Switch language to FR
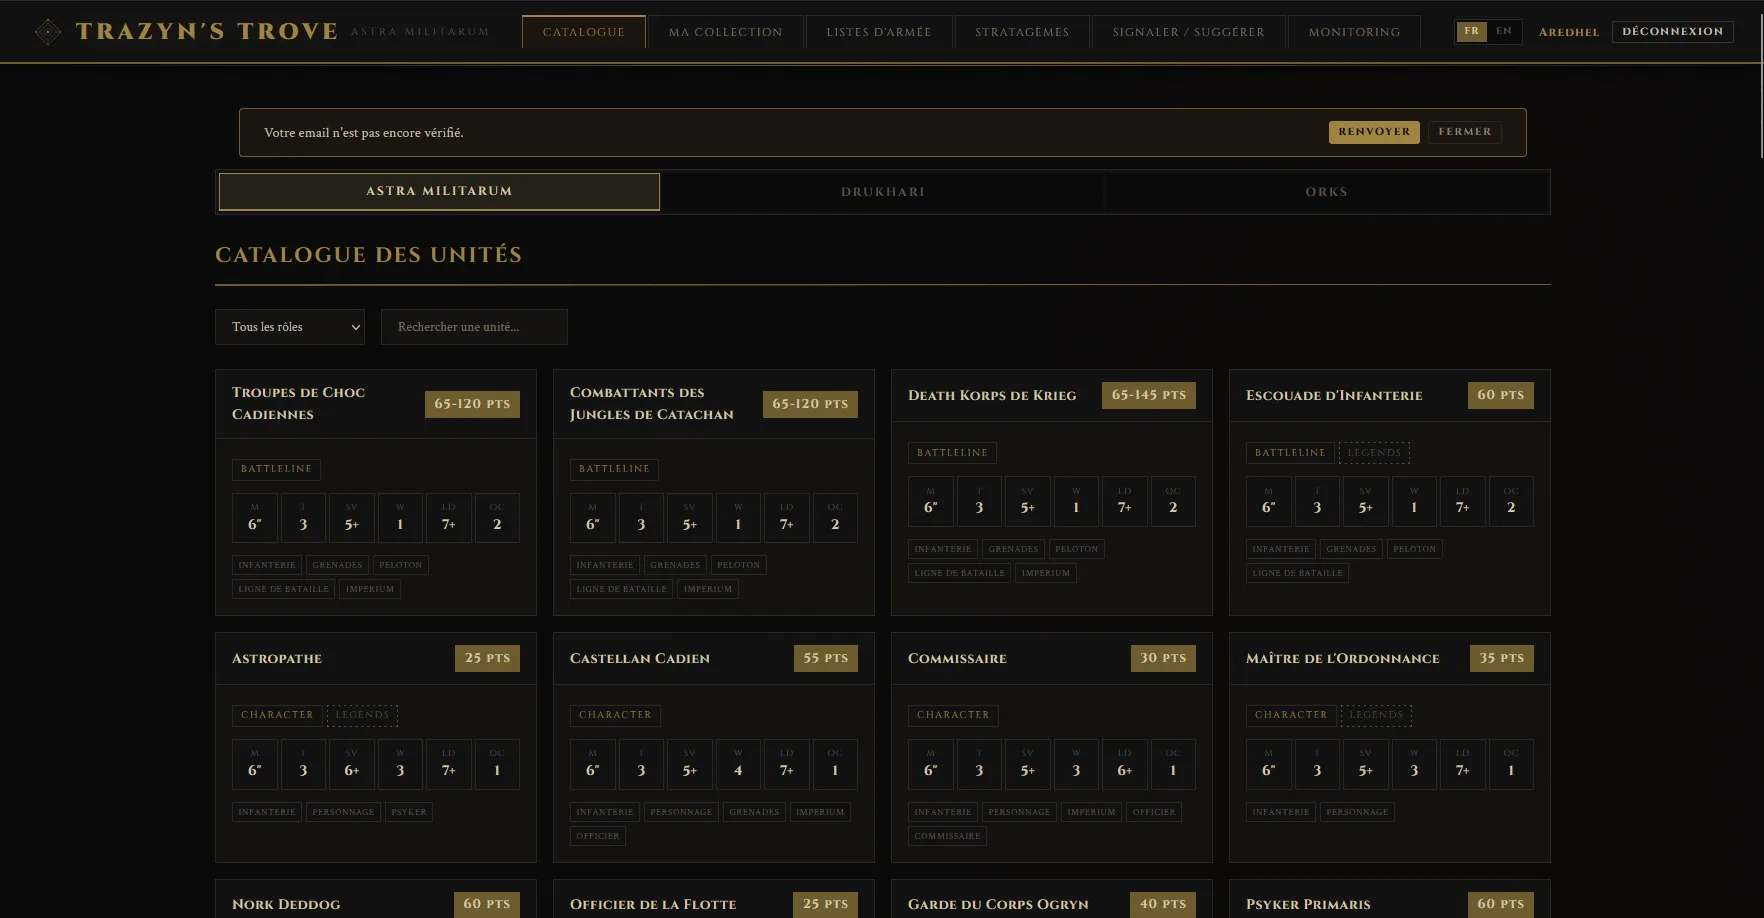Screen dimensions: 1764x918 [1472, 31]
